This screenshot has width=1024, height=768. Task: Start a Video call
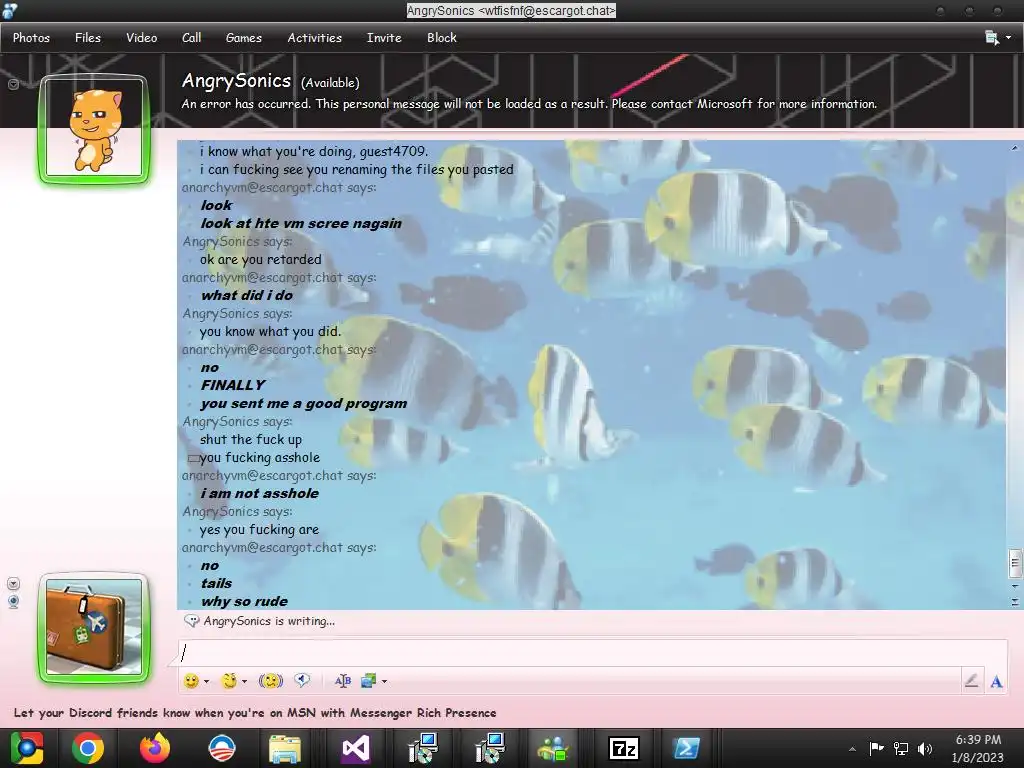(142, 38)
